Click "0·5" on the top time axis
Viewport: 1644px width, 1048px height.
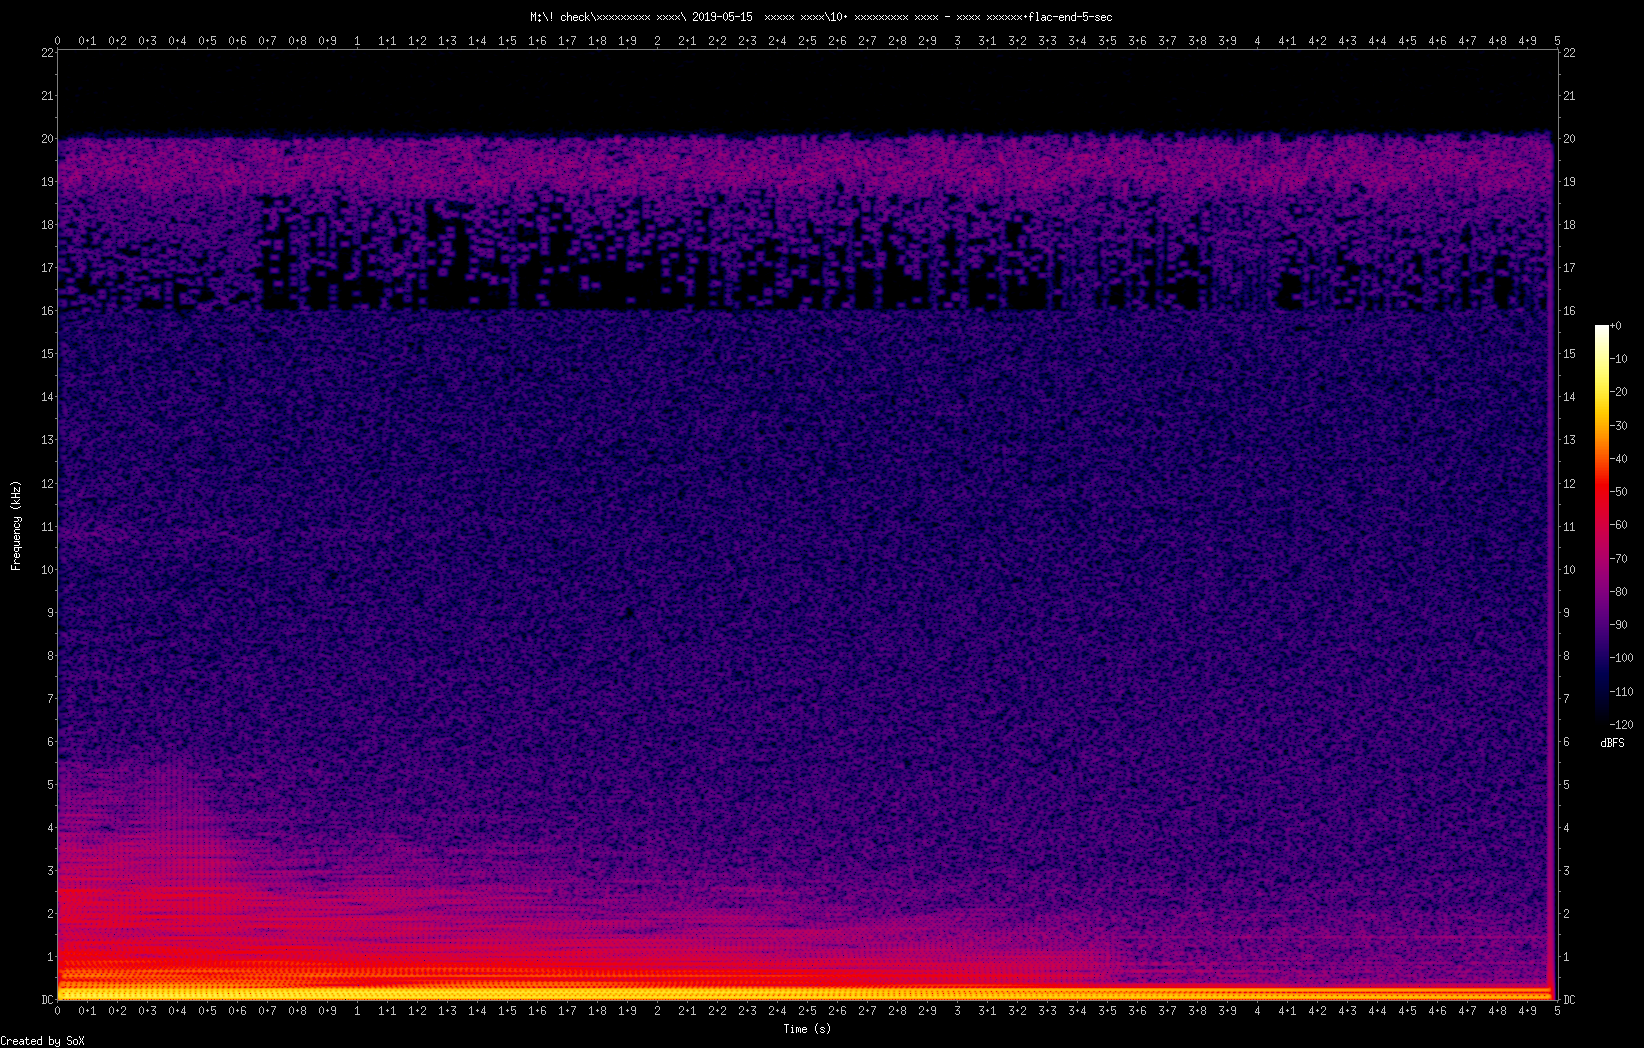point(207,41)
